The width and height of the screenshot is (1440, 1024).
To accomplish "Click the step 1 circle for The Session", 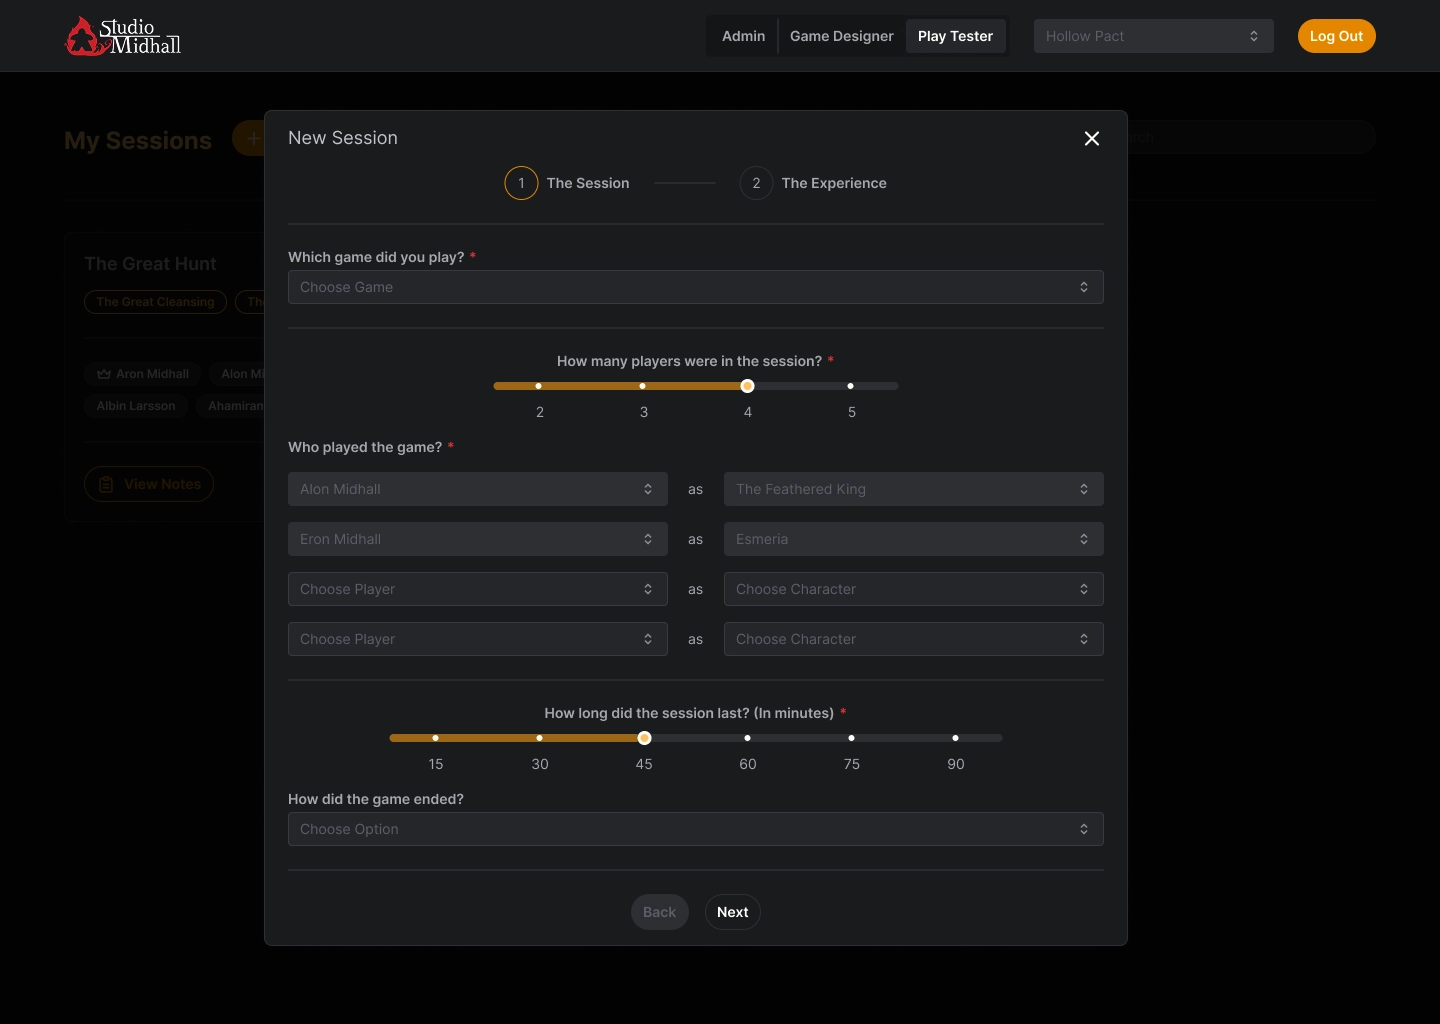I will coord(520,183).
